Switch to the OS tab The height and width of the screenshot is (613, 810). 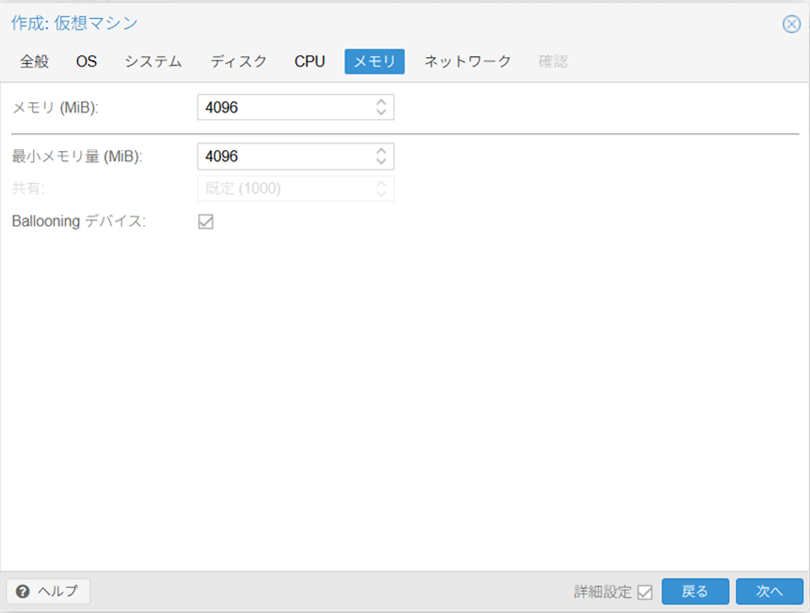tap(86, 61)
